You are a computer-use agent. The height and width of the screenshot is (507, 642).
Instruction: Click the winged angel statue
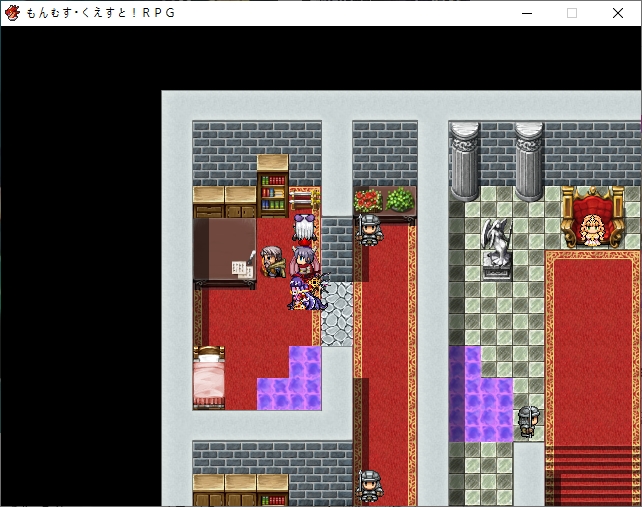tap(497, 248)
